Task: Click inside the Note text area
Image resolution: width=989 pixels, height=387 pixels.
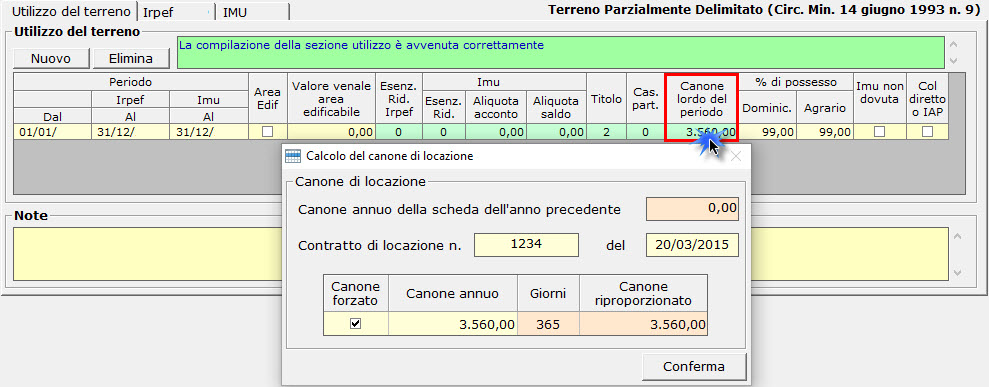Action: (481, 253)
